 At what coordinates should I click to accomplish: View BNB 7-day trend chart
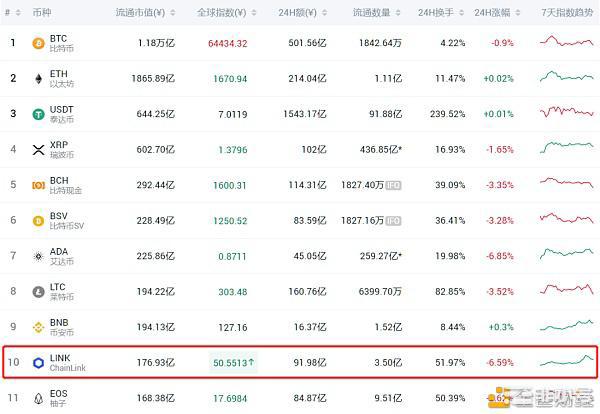click(566, 325)
